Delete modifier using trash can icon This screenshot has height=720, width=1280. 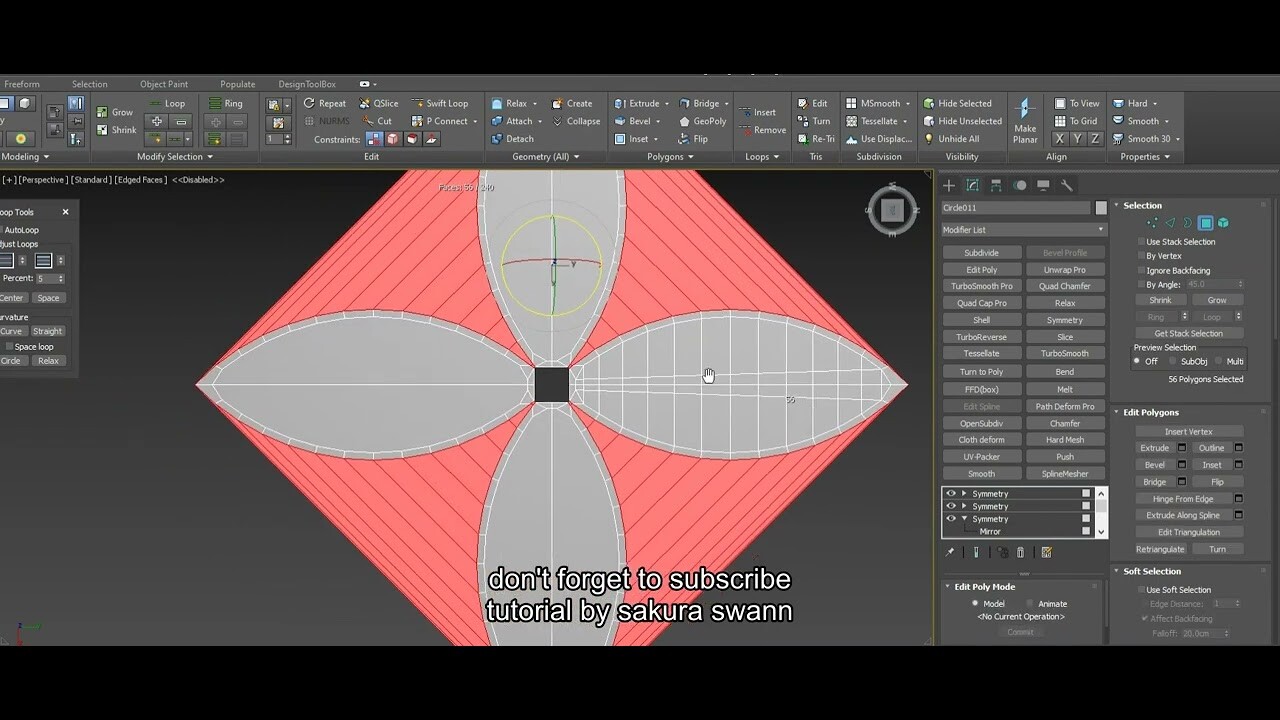1020,552
